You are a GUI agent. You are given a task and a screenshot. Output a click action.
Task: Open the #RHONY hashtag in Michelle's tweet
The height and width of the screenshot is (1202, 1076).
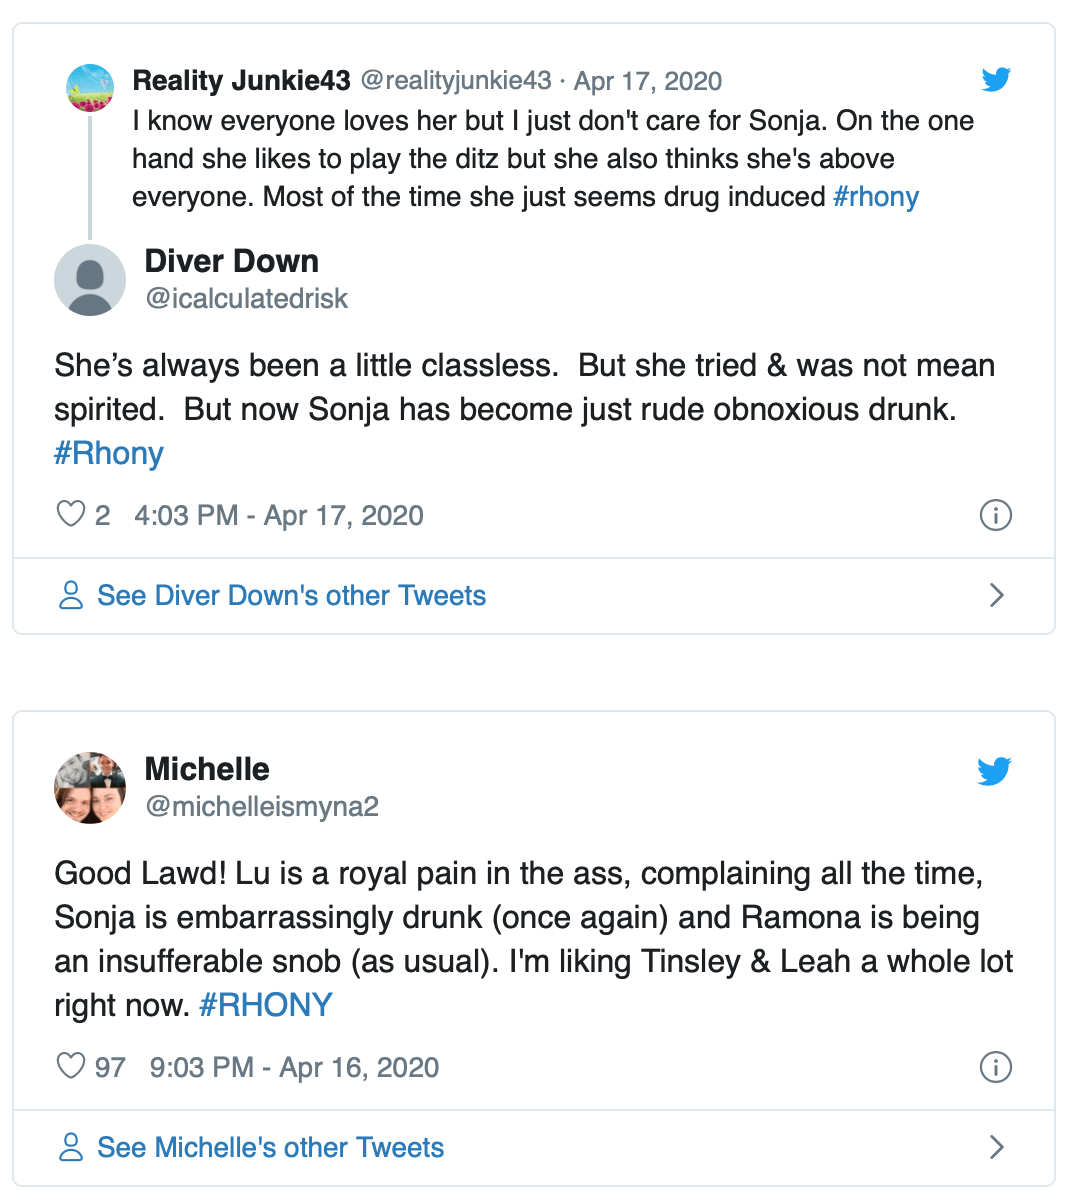tap(266, 1005)
